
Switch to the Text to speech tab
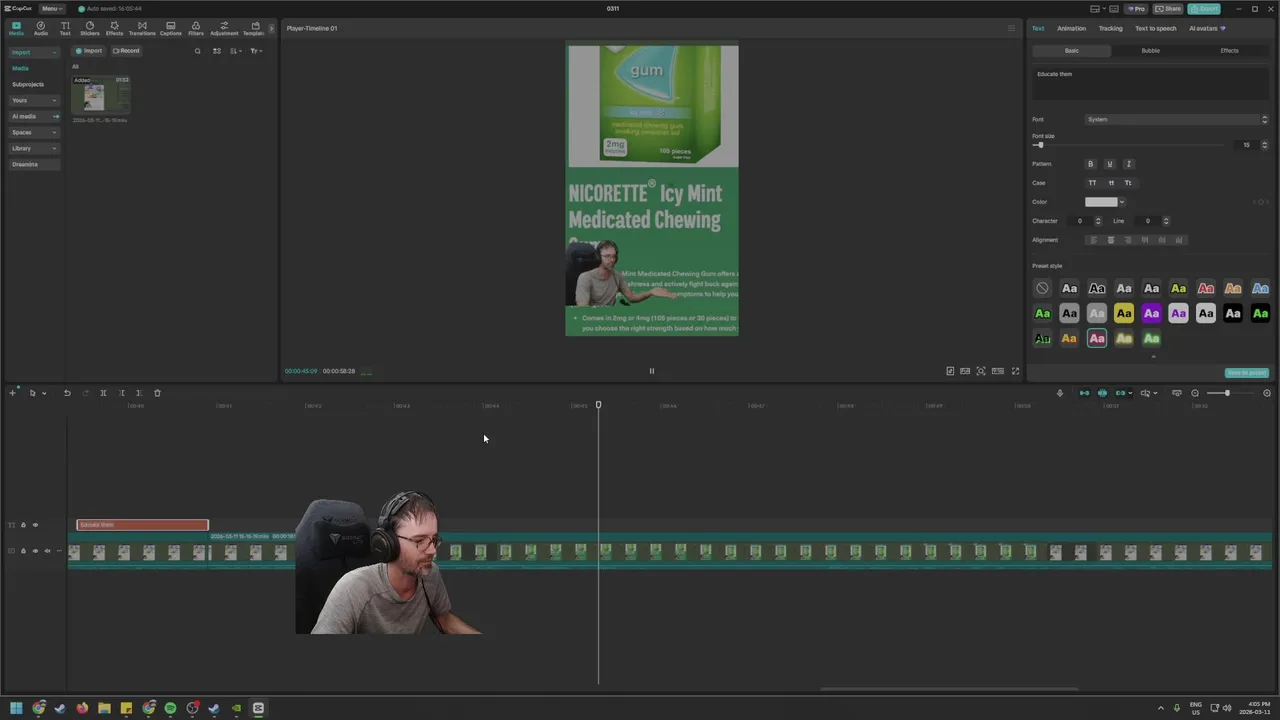point(1155,28)
